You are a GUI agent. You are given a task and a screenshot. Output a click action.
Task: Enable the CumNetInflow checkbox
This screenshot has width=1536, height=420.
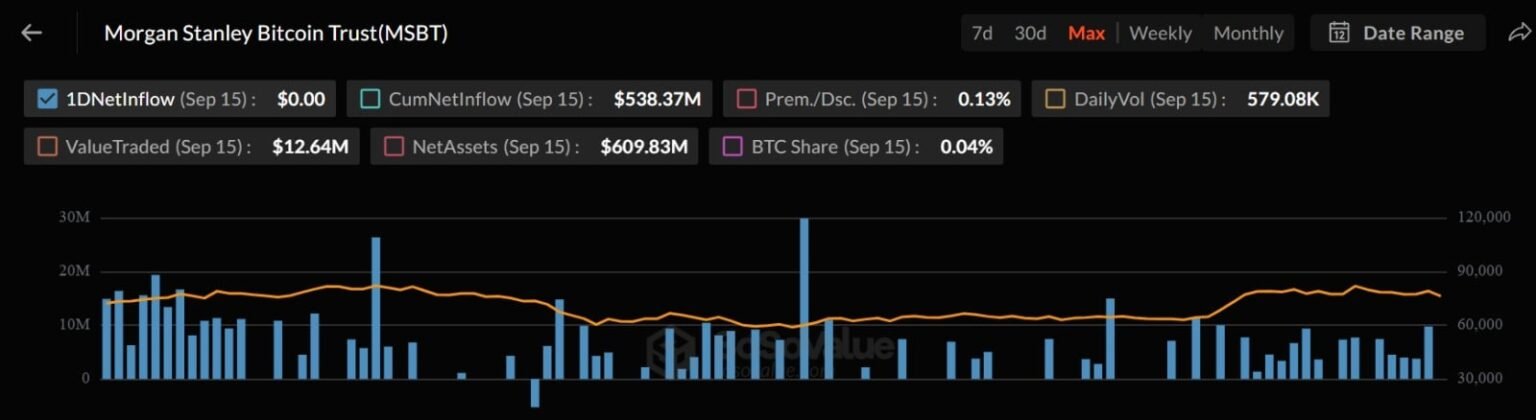[370, 99]
